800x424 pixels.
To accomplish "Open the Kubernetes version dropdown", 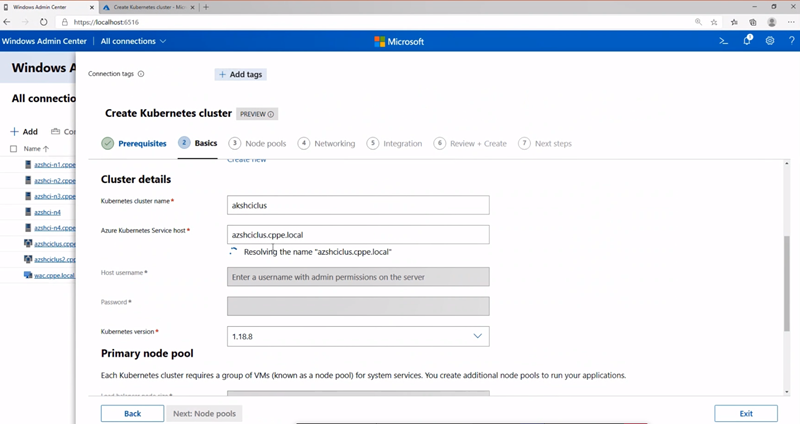I will tap(358, 336).
